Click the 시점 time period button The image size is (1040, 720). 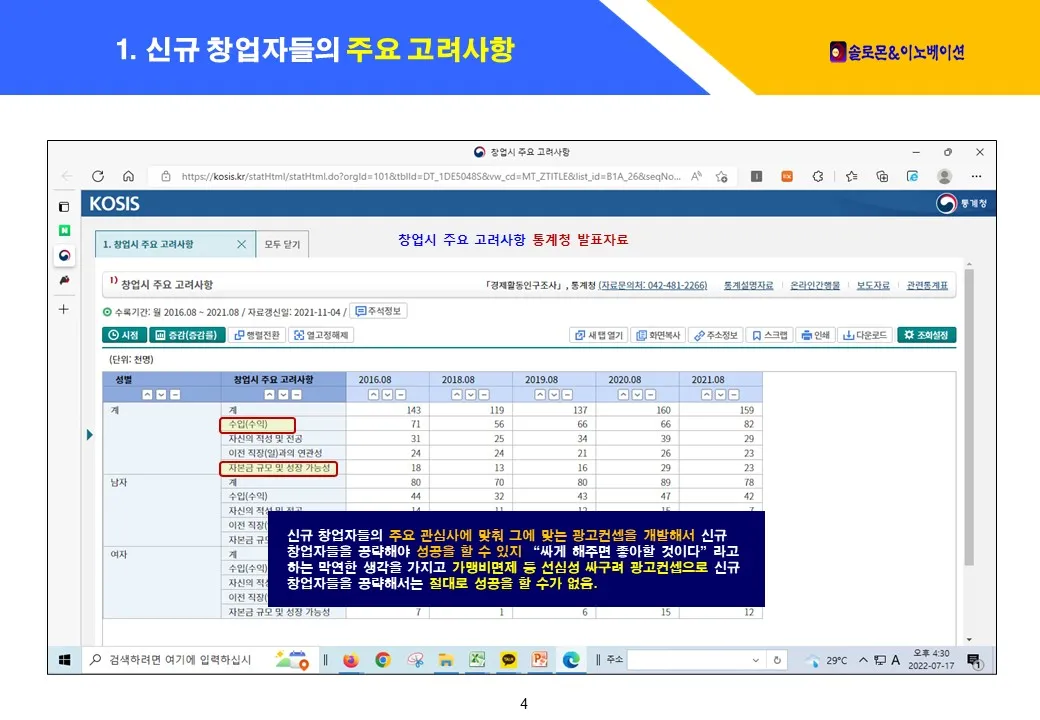(x=125, y=335)
